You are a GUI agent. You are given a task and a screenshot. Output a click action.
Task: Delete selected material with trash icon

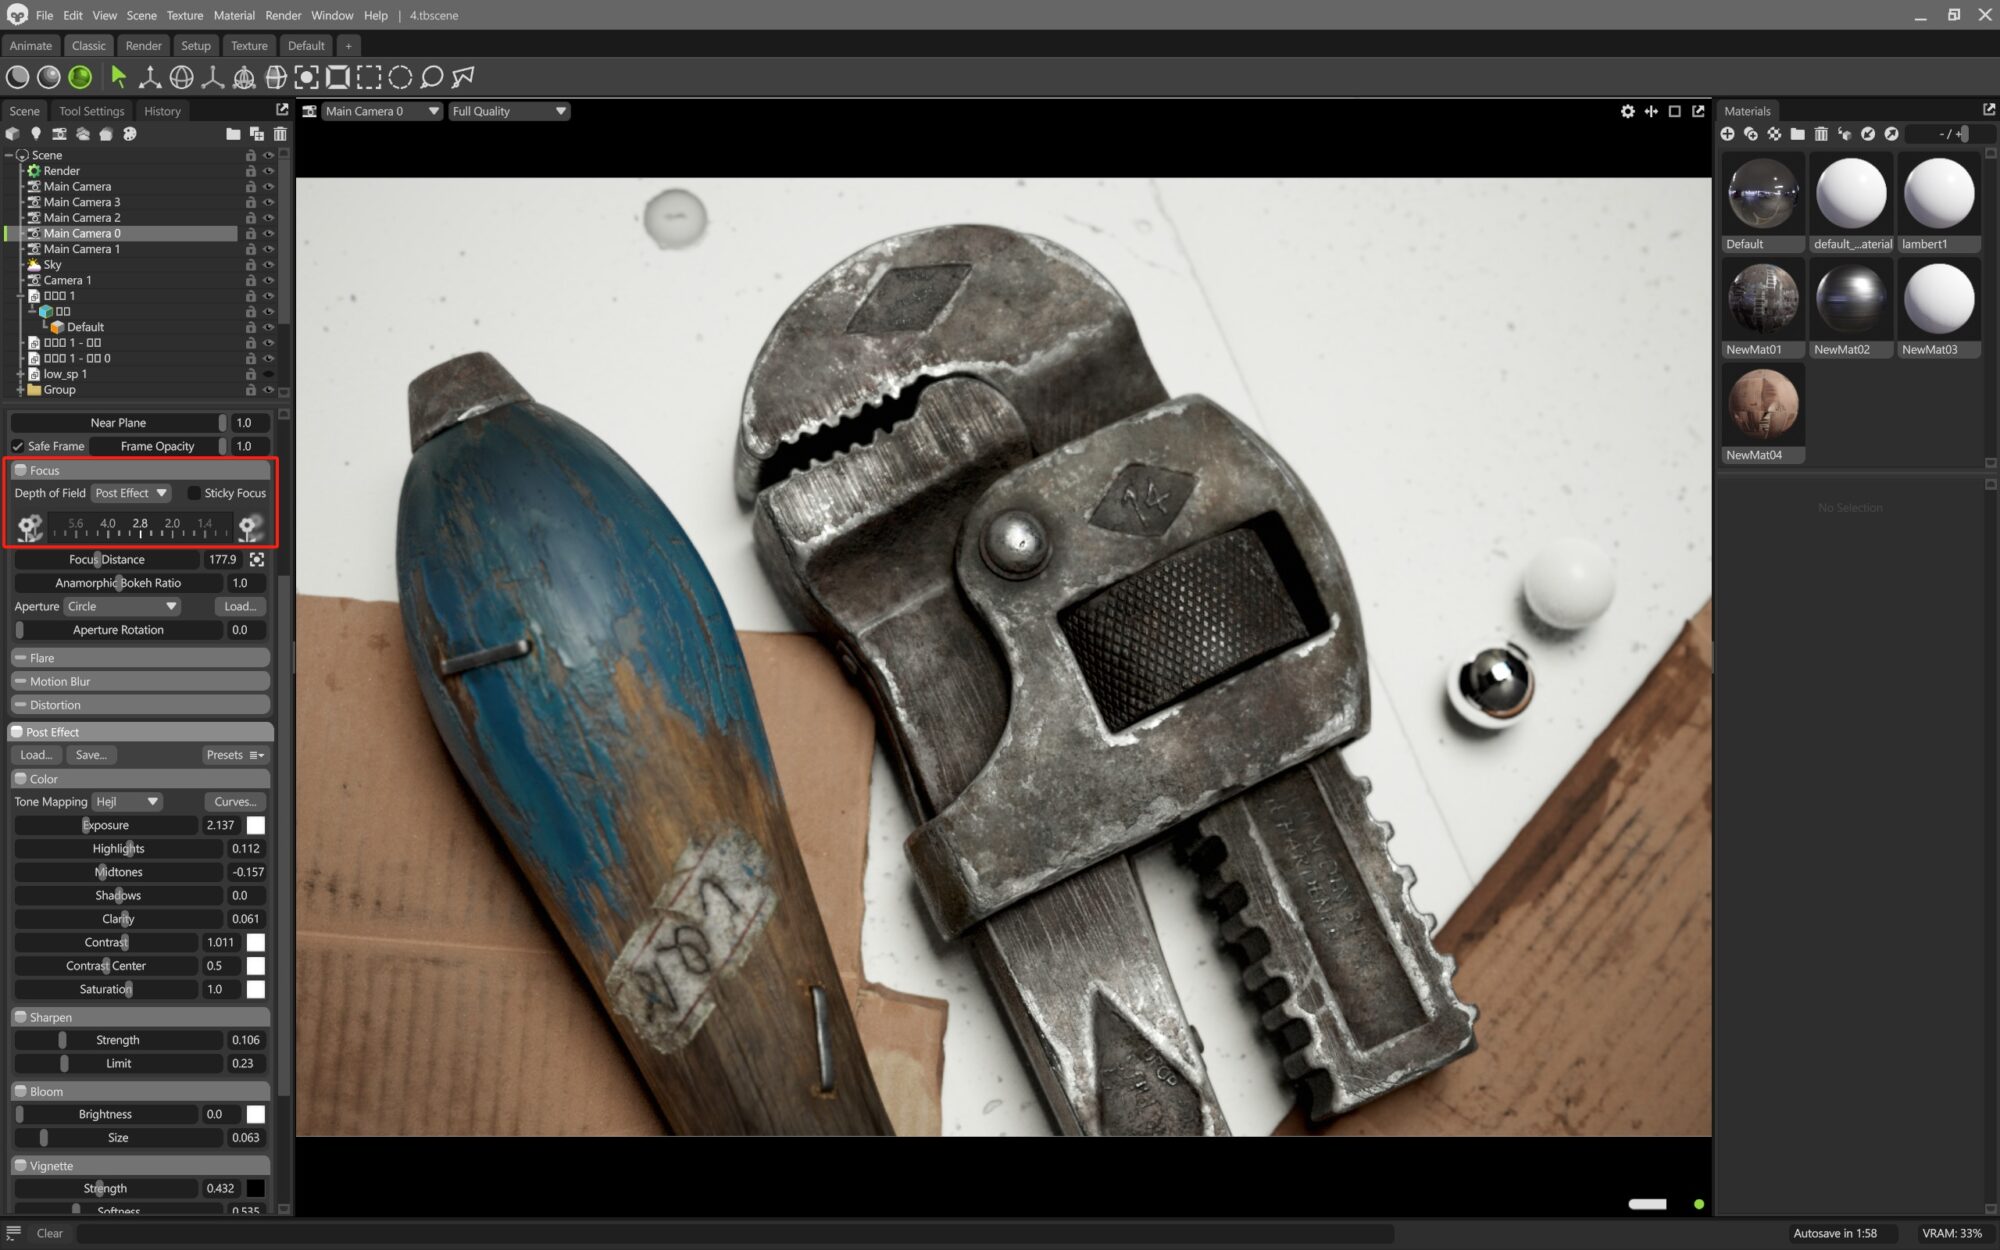pos(1821,134)
